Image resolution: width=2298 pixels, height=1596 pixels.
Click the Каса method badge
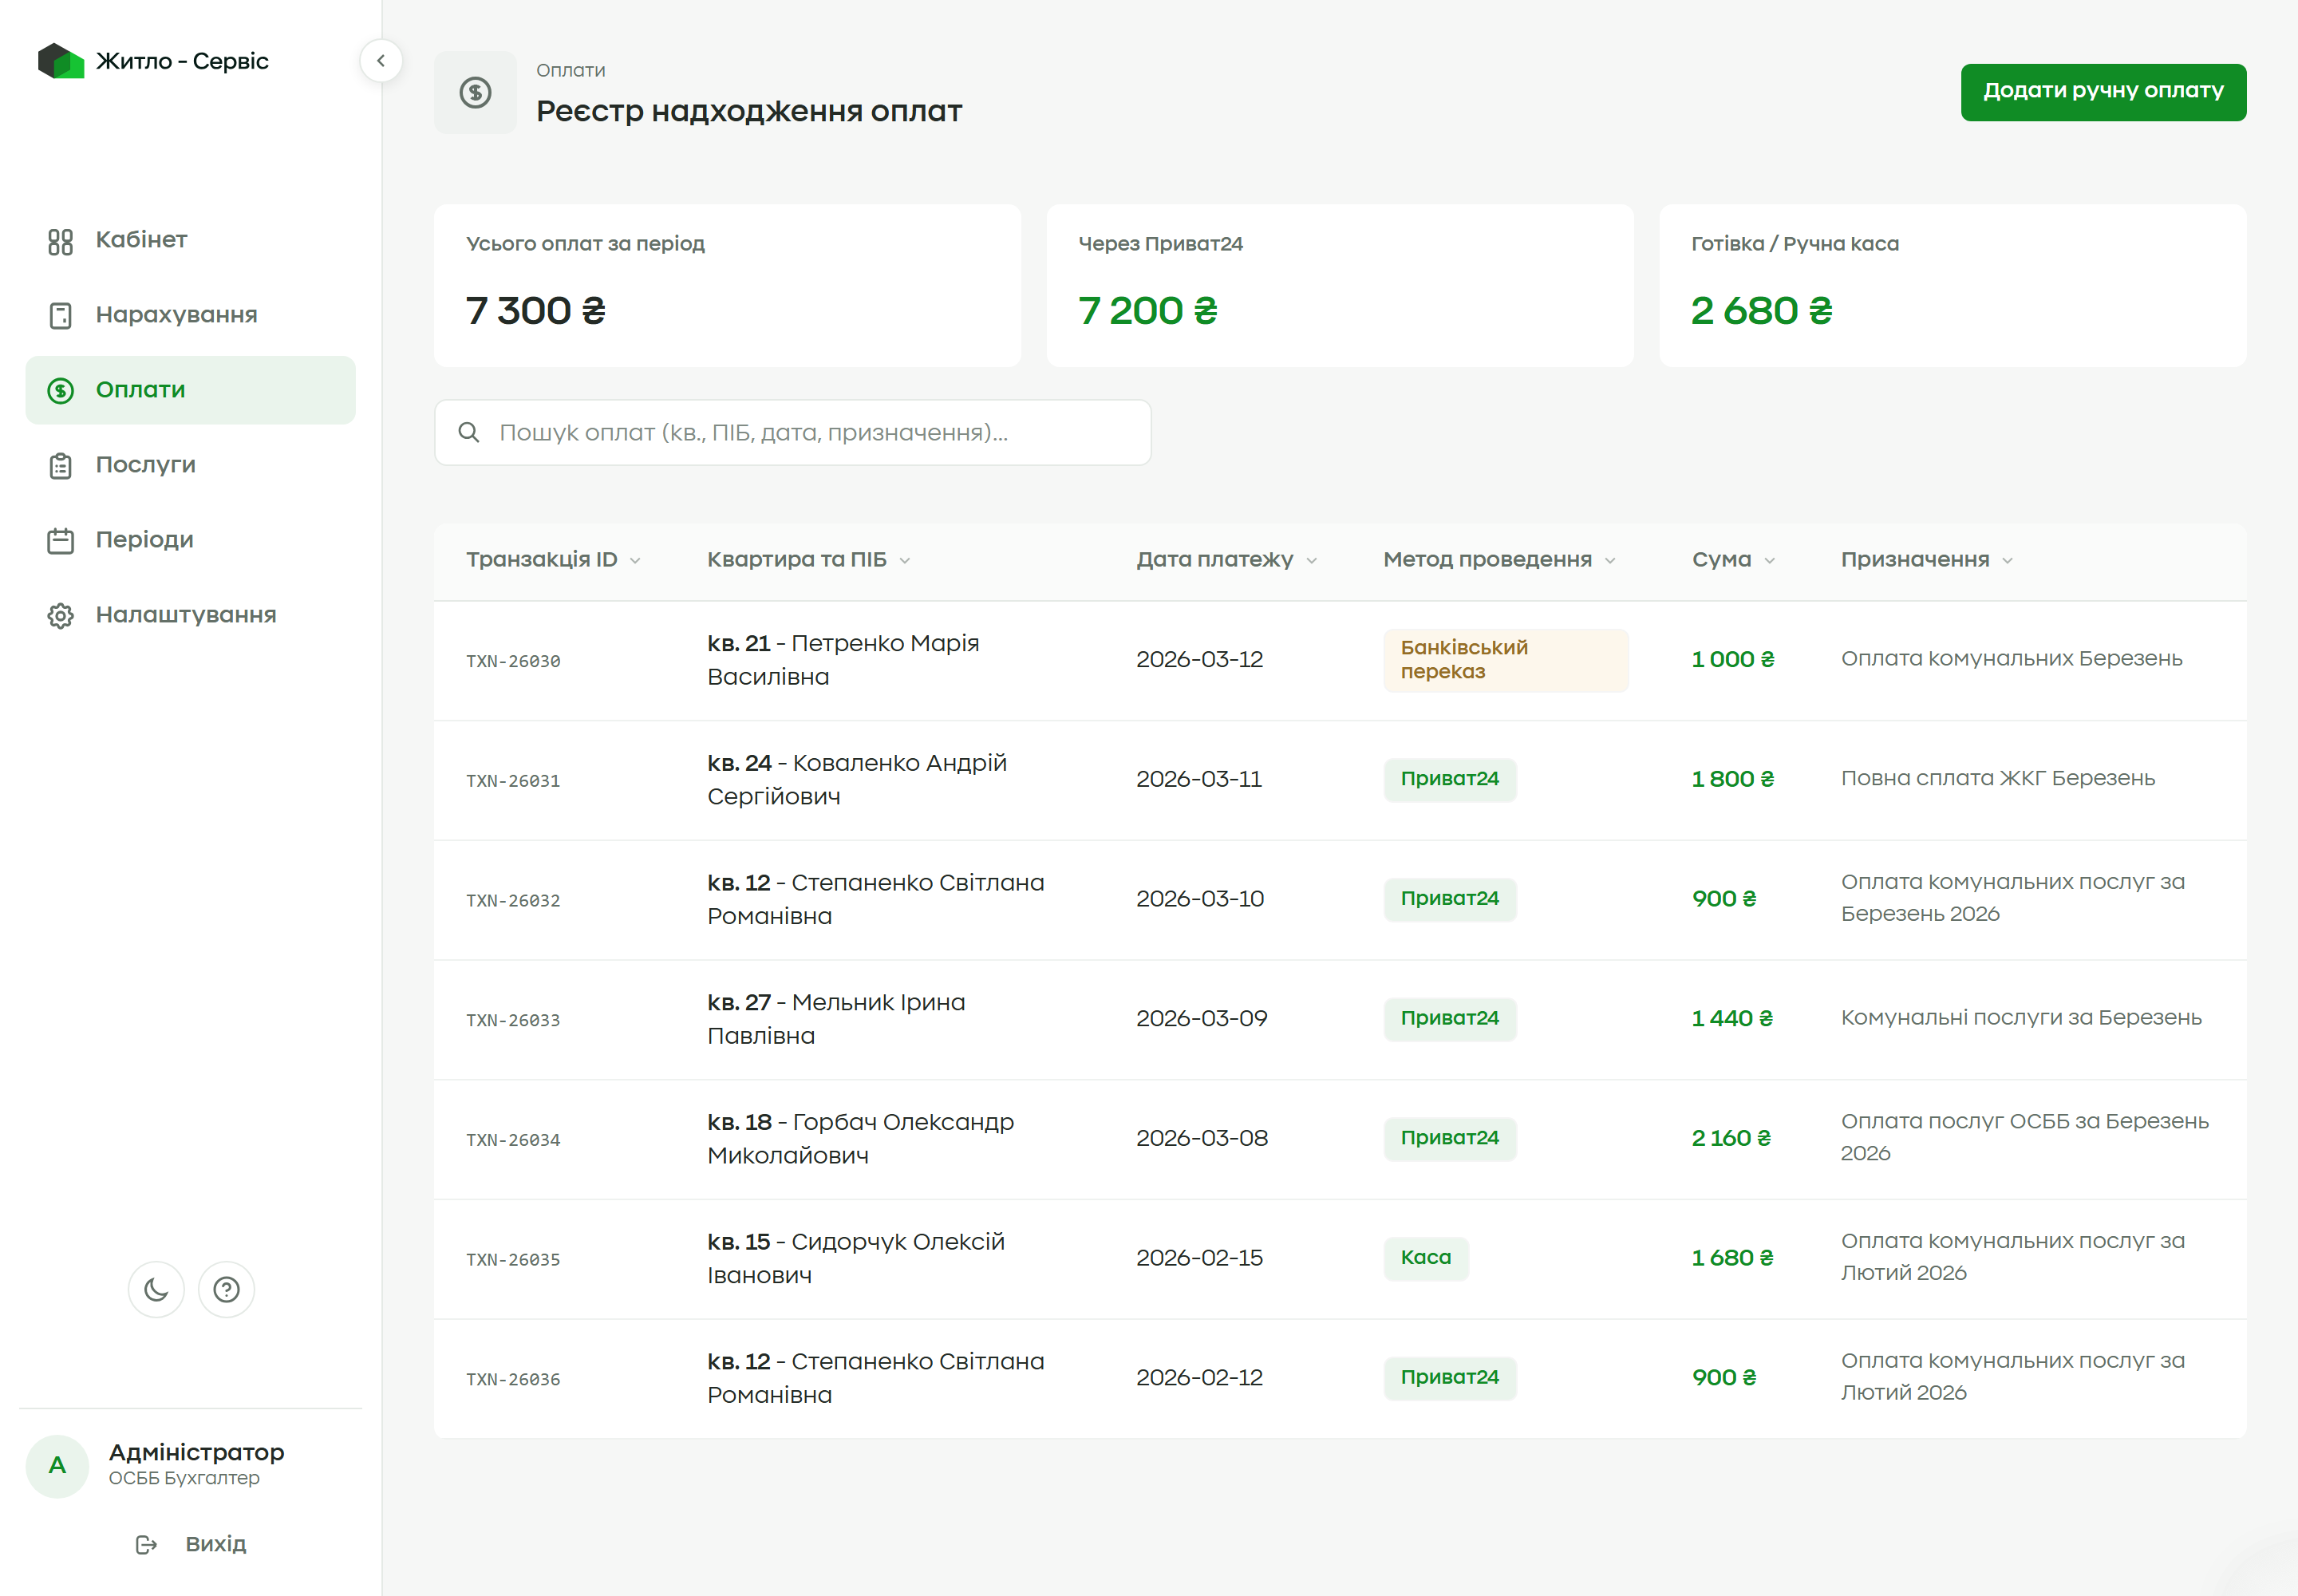tap(1426, 1258)
